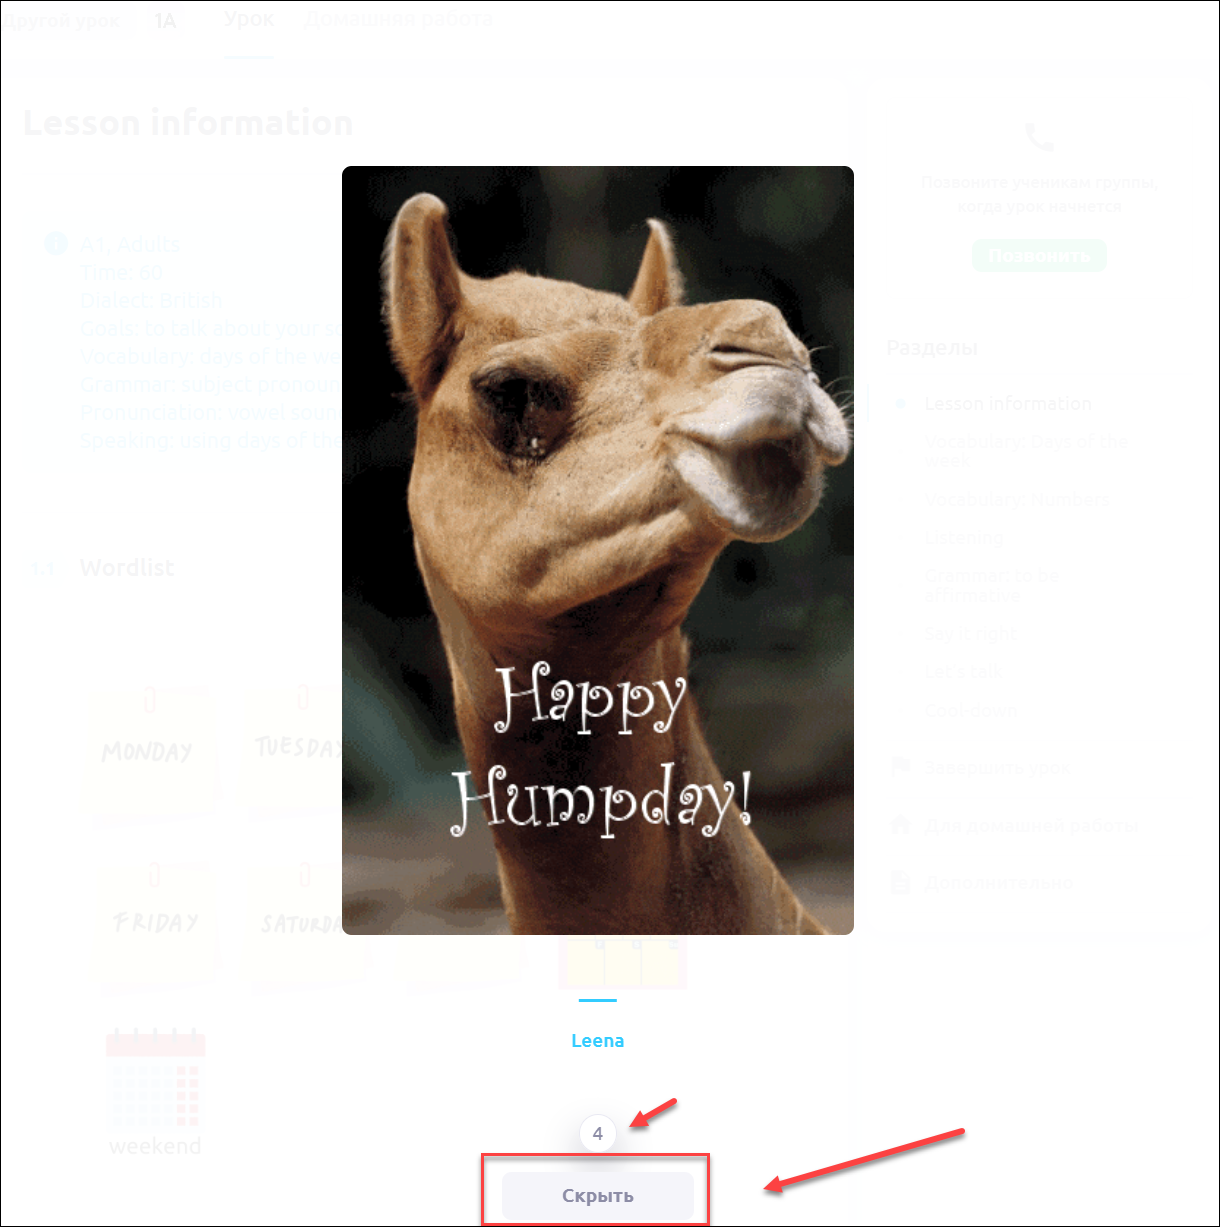Switch to the Домашняя работа tab

point(397,20)
